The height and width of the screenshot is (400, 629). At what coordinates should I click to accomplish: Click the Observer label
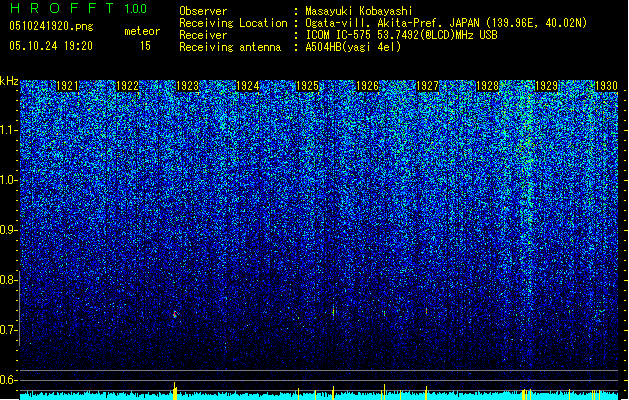tap(203, 11)
